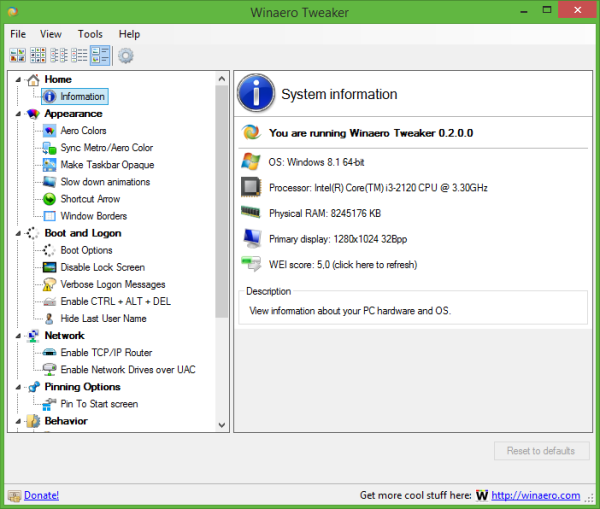Collapse the Behavior tree node
The image size is (600, 509).
(x=18, y=421)
